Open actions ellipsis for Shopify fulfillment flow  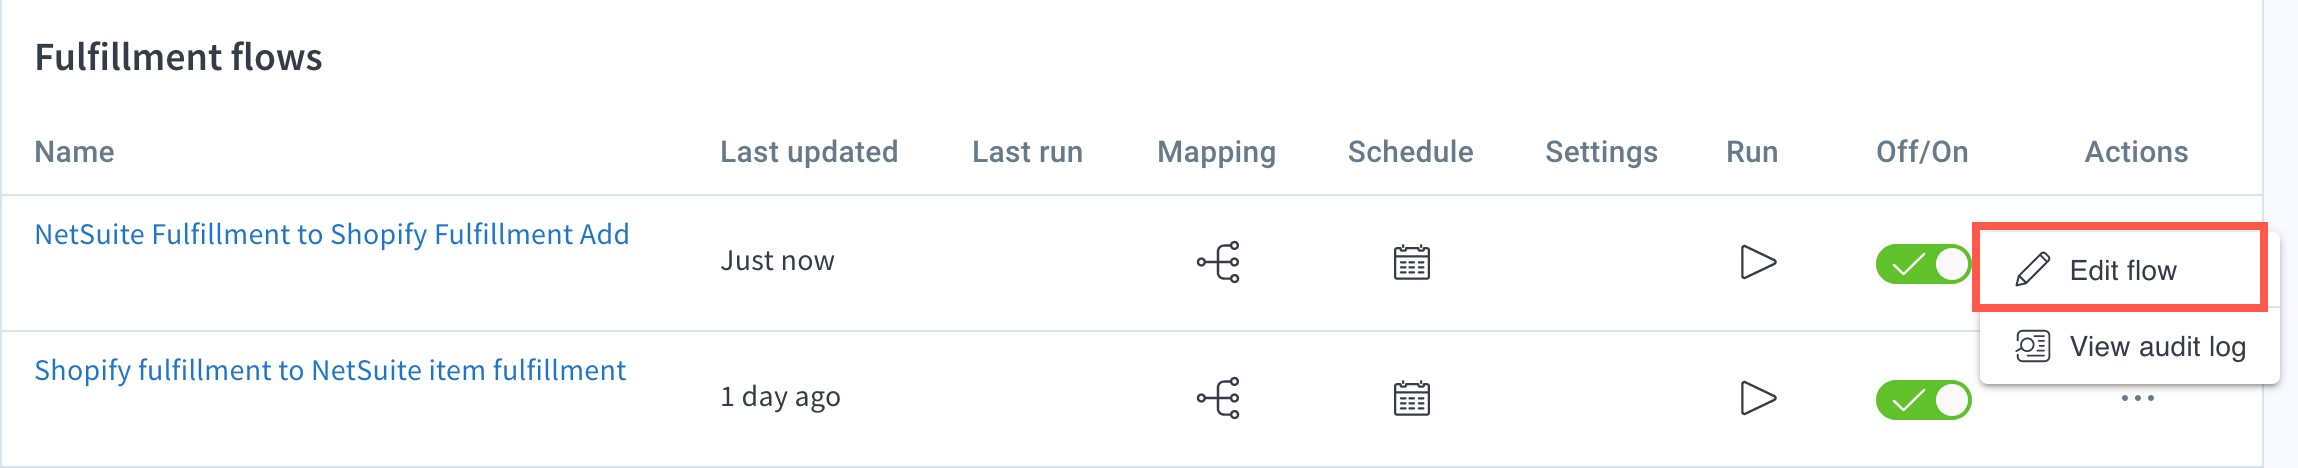pyautogui.click(x=2137, y=398)
